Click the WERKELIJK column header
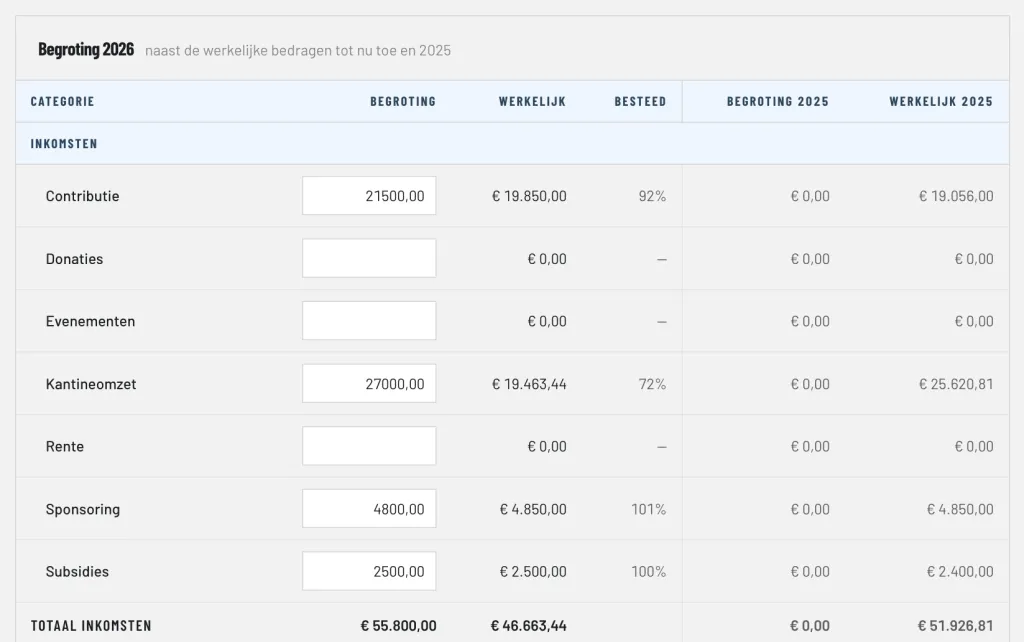1024x642 pixels. [x=532, y=101]
